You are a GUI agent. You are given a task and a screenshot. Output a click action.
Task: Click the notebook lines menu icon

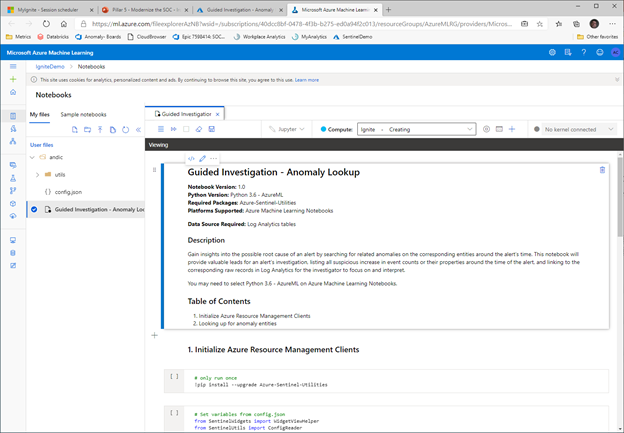coord(161,129)
